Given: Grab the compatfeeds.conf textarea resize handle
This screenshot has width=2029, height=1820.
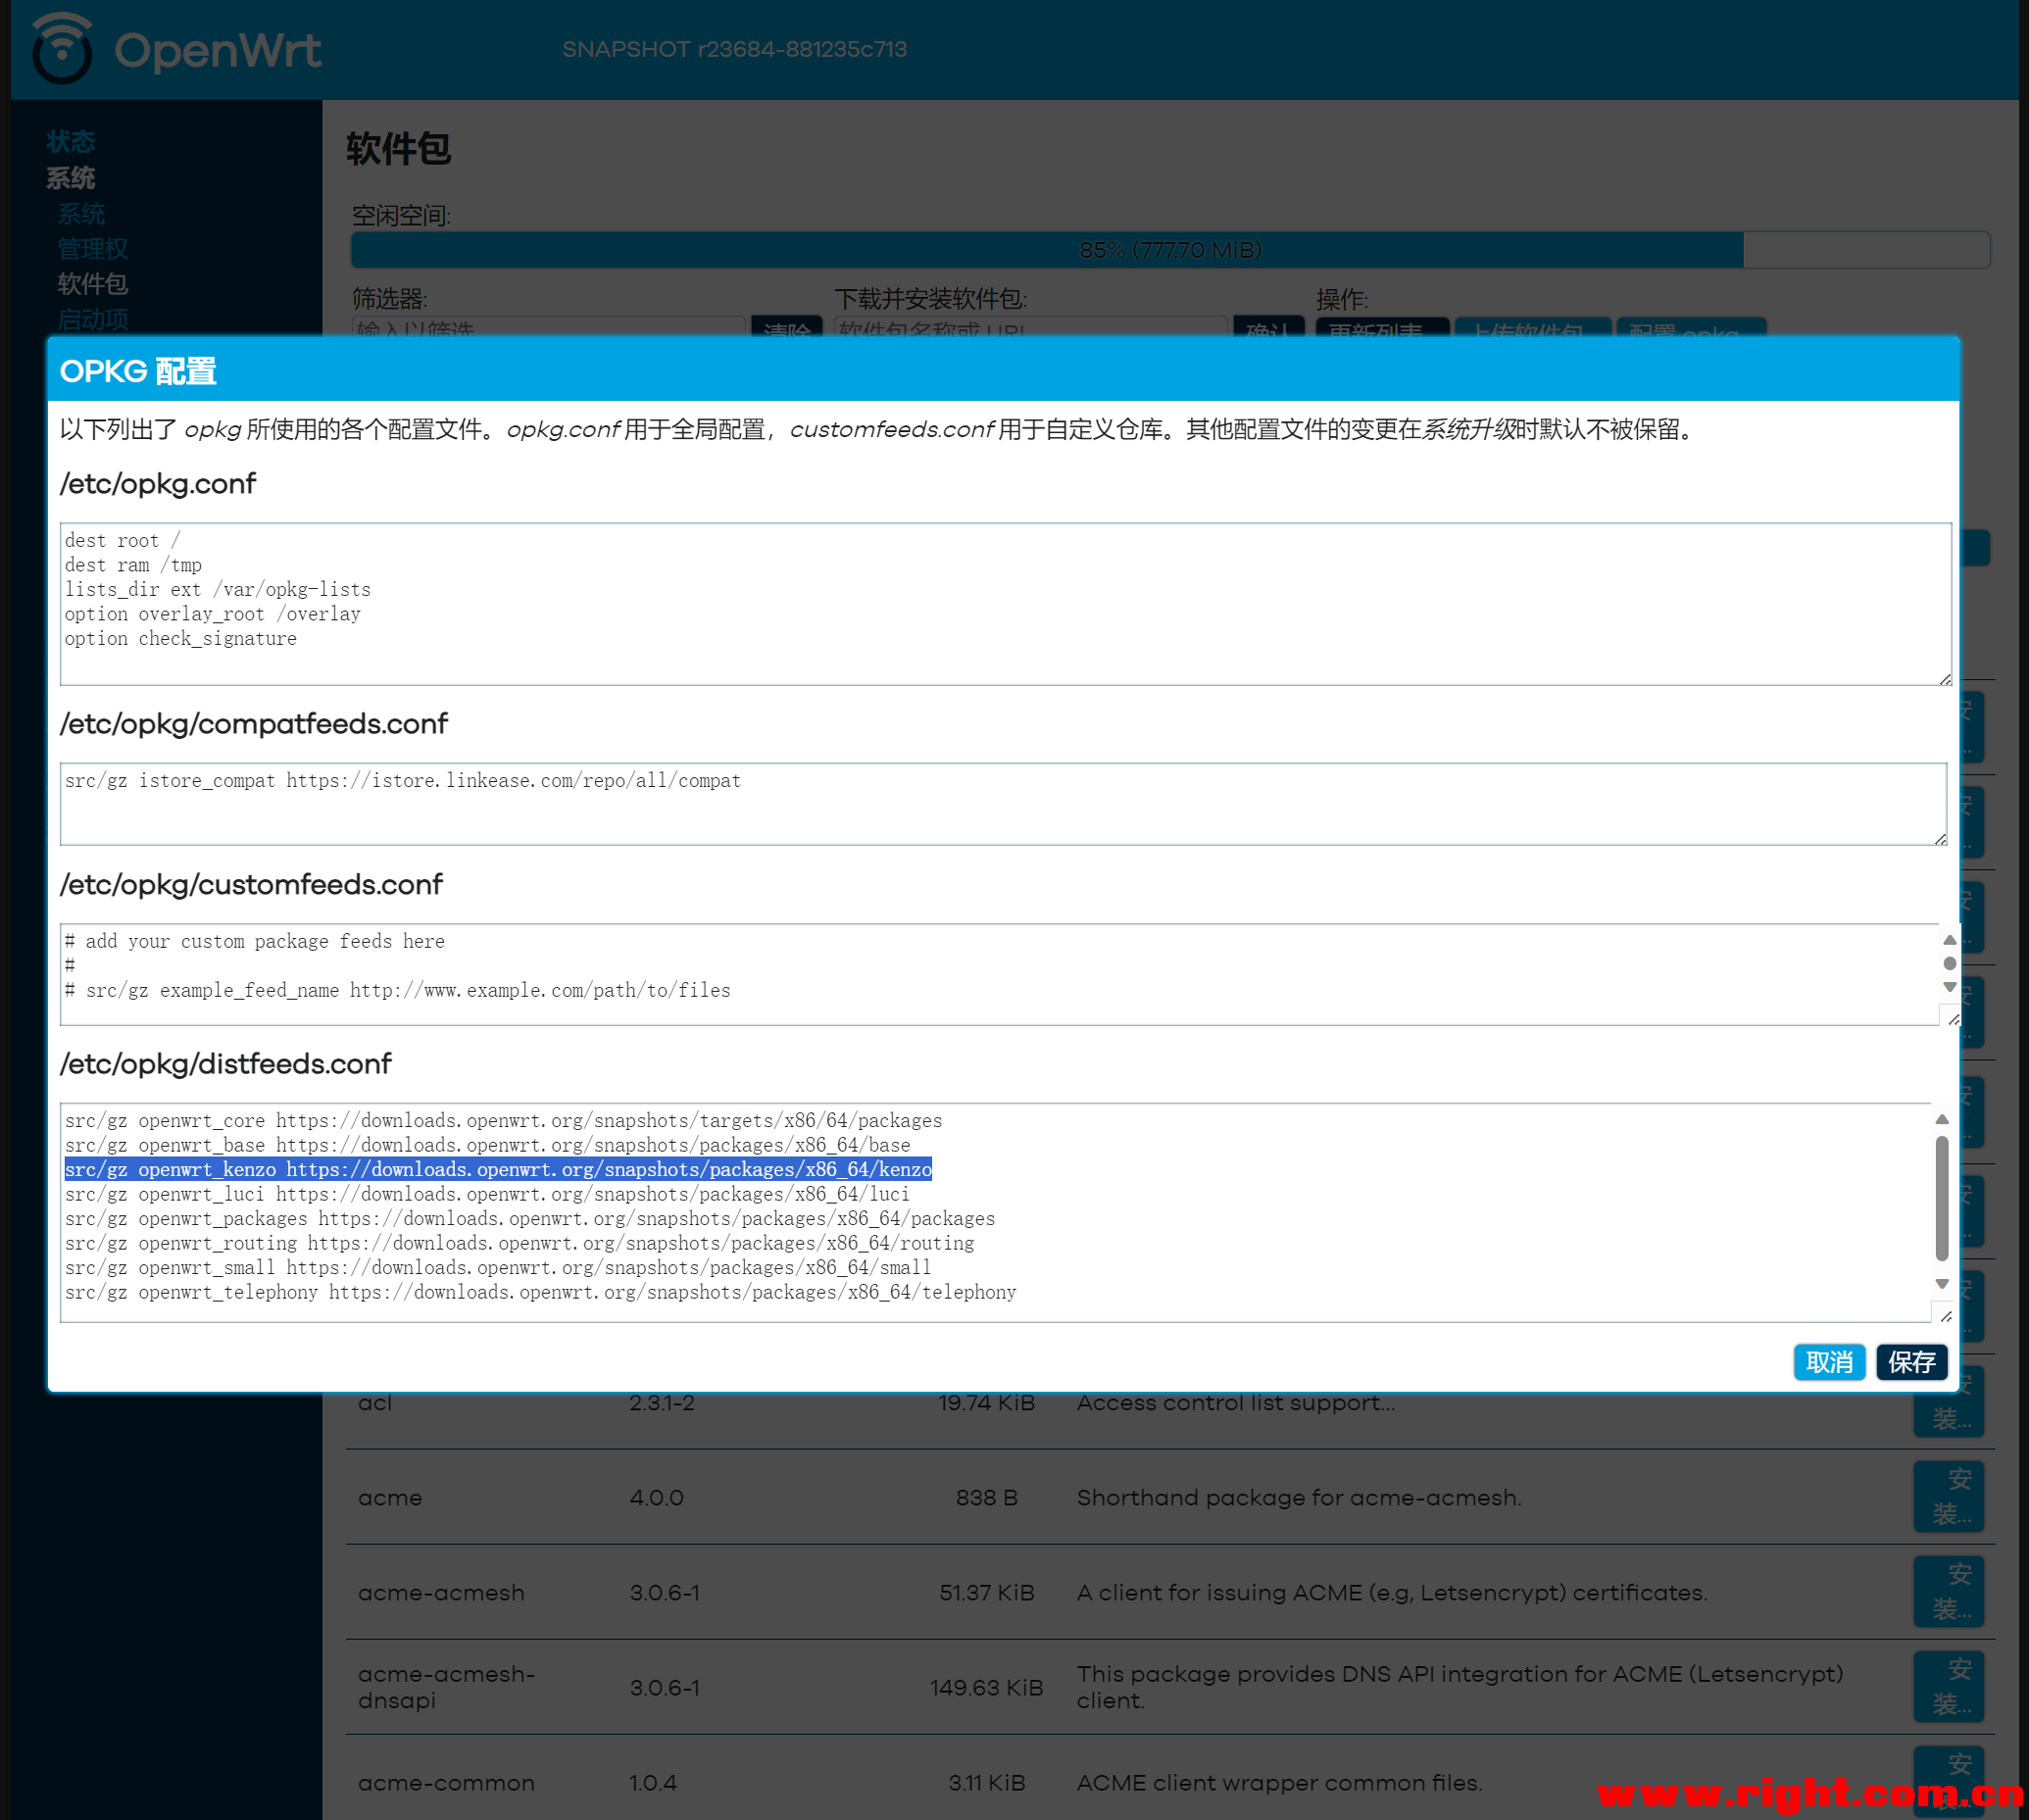Looking at the screenshot, I should pyautogui.click(x=1940, y=839).
